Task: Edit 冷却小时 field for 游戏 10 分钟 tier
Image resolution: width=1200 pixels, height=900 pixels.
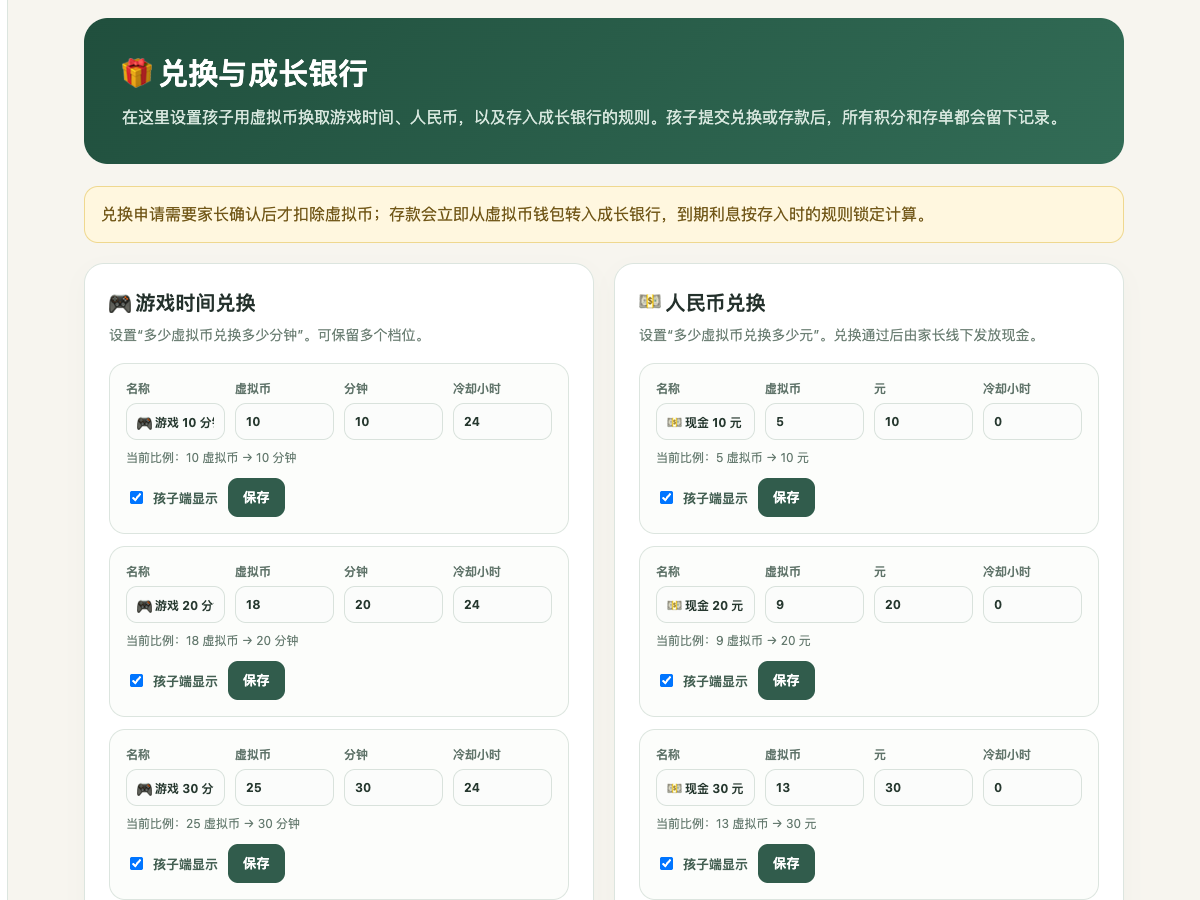Action: click(x=502, y=421)
